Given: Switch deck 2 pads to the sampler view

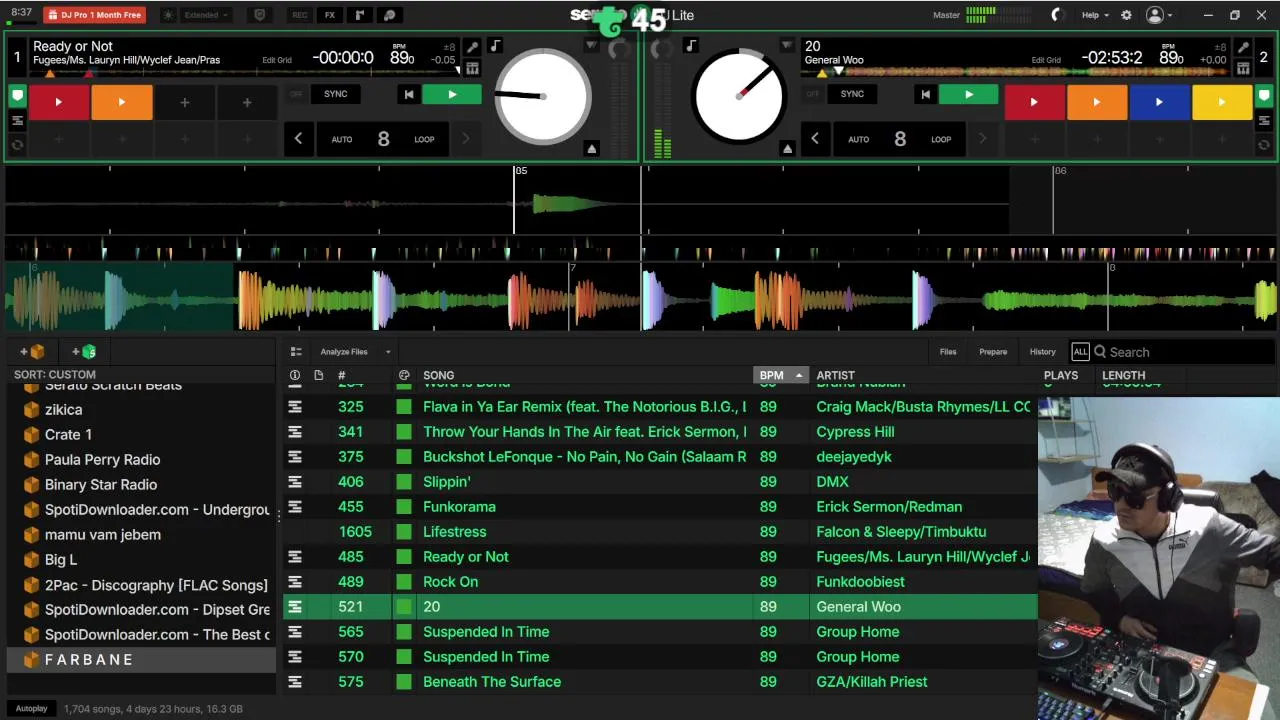Looking at the screenshot, I should click(x=1263, y=121).
